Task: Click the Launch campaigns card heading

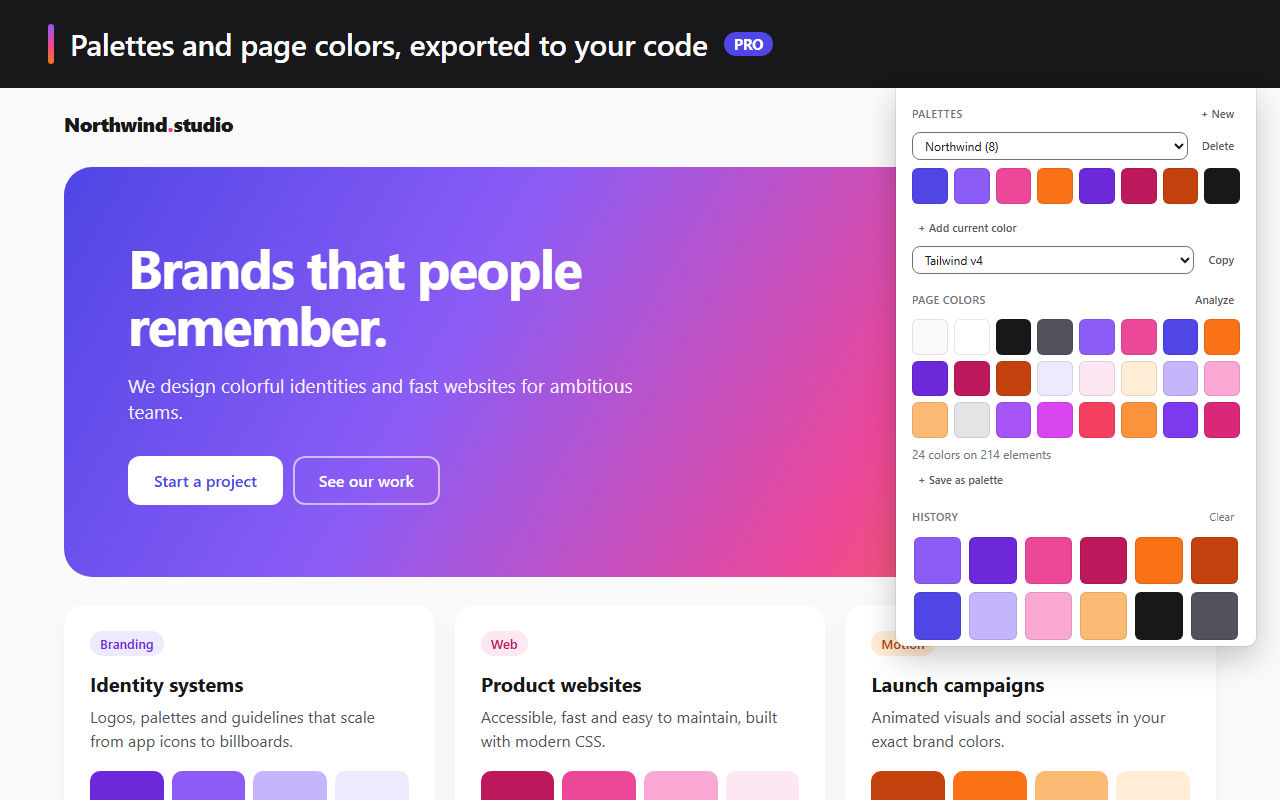Action: (958, 685)
